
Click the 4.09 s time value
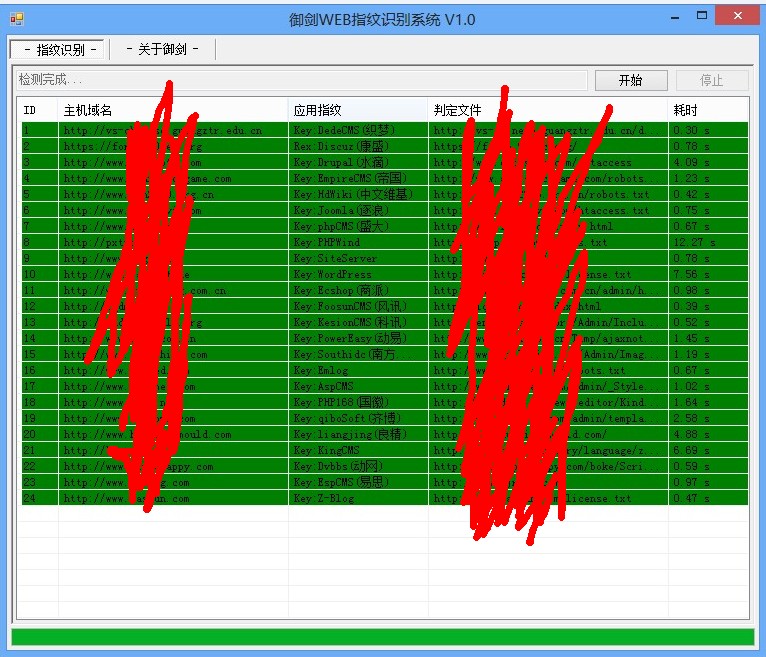coord(691,162)
